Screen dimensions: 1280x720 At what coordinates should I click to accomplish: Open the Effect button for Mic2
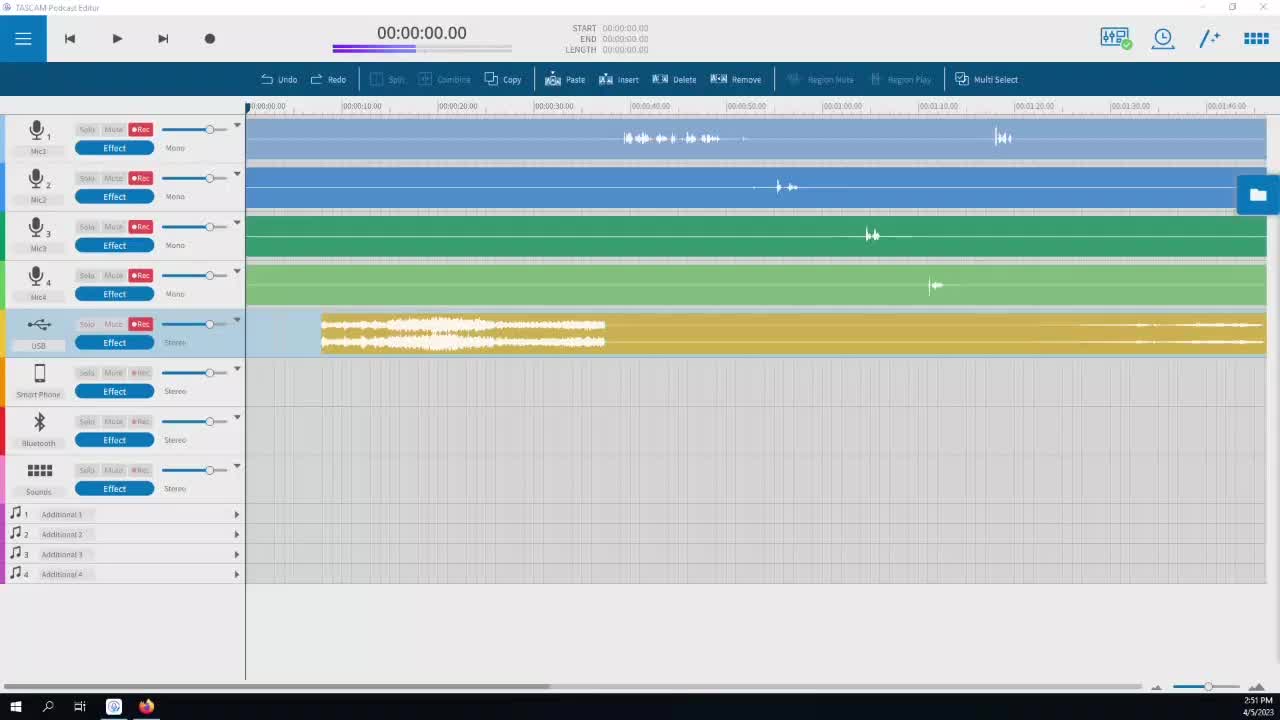115,196
